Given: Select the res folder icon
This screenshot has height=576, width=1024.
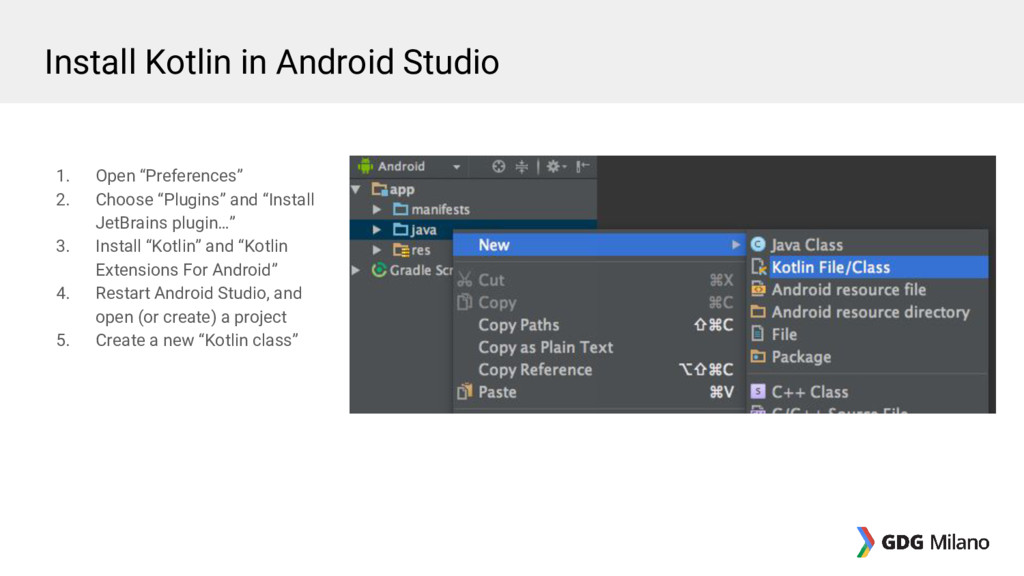Looking at the screenshot, I should coord(400,250).
